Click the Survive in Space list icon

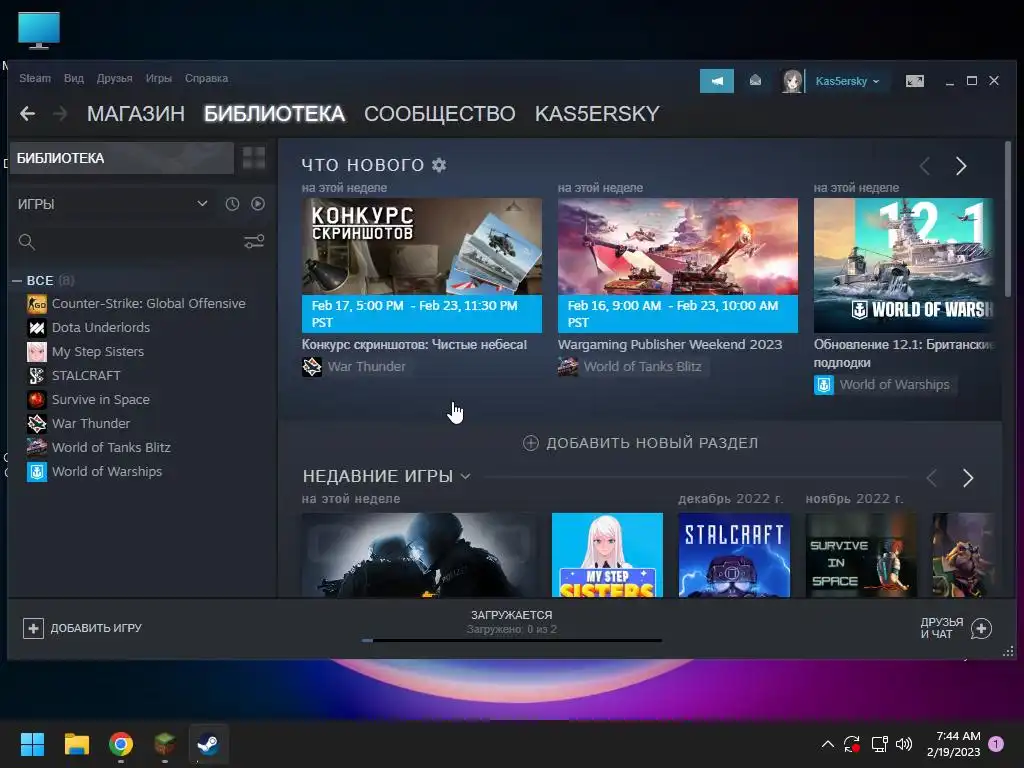pos(37,400)
